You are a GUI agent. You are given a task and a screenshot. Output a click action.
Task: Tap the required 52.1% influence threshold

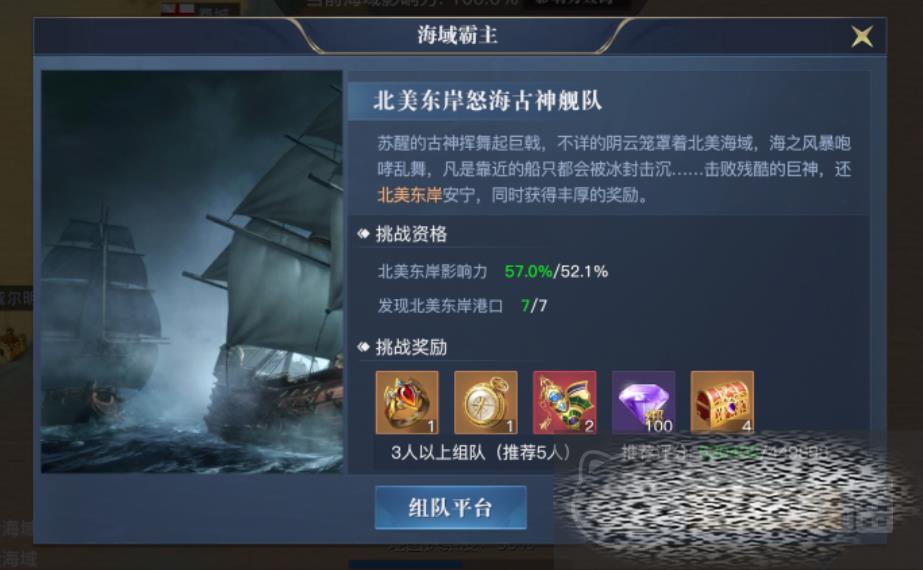click(583, 271)
